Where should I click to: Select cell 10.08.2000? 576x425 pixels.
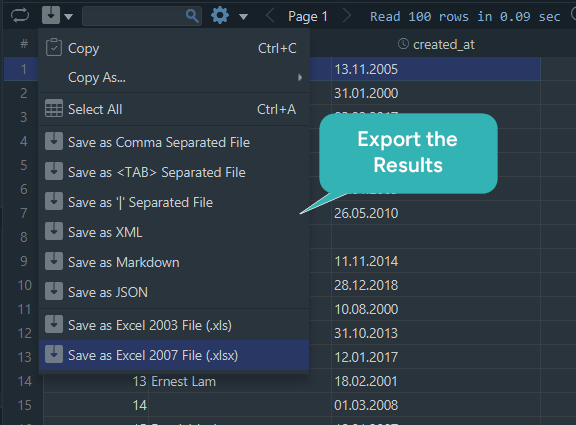click(x=436, y=309)
